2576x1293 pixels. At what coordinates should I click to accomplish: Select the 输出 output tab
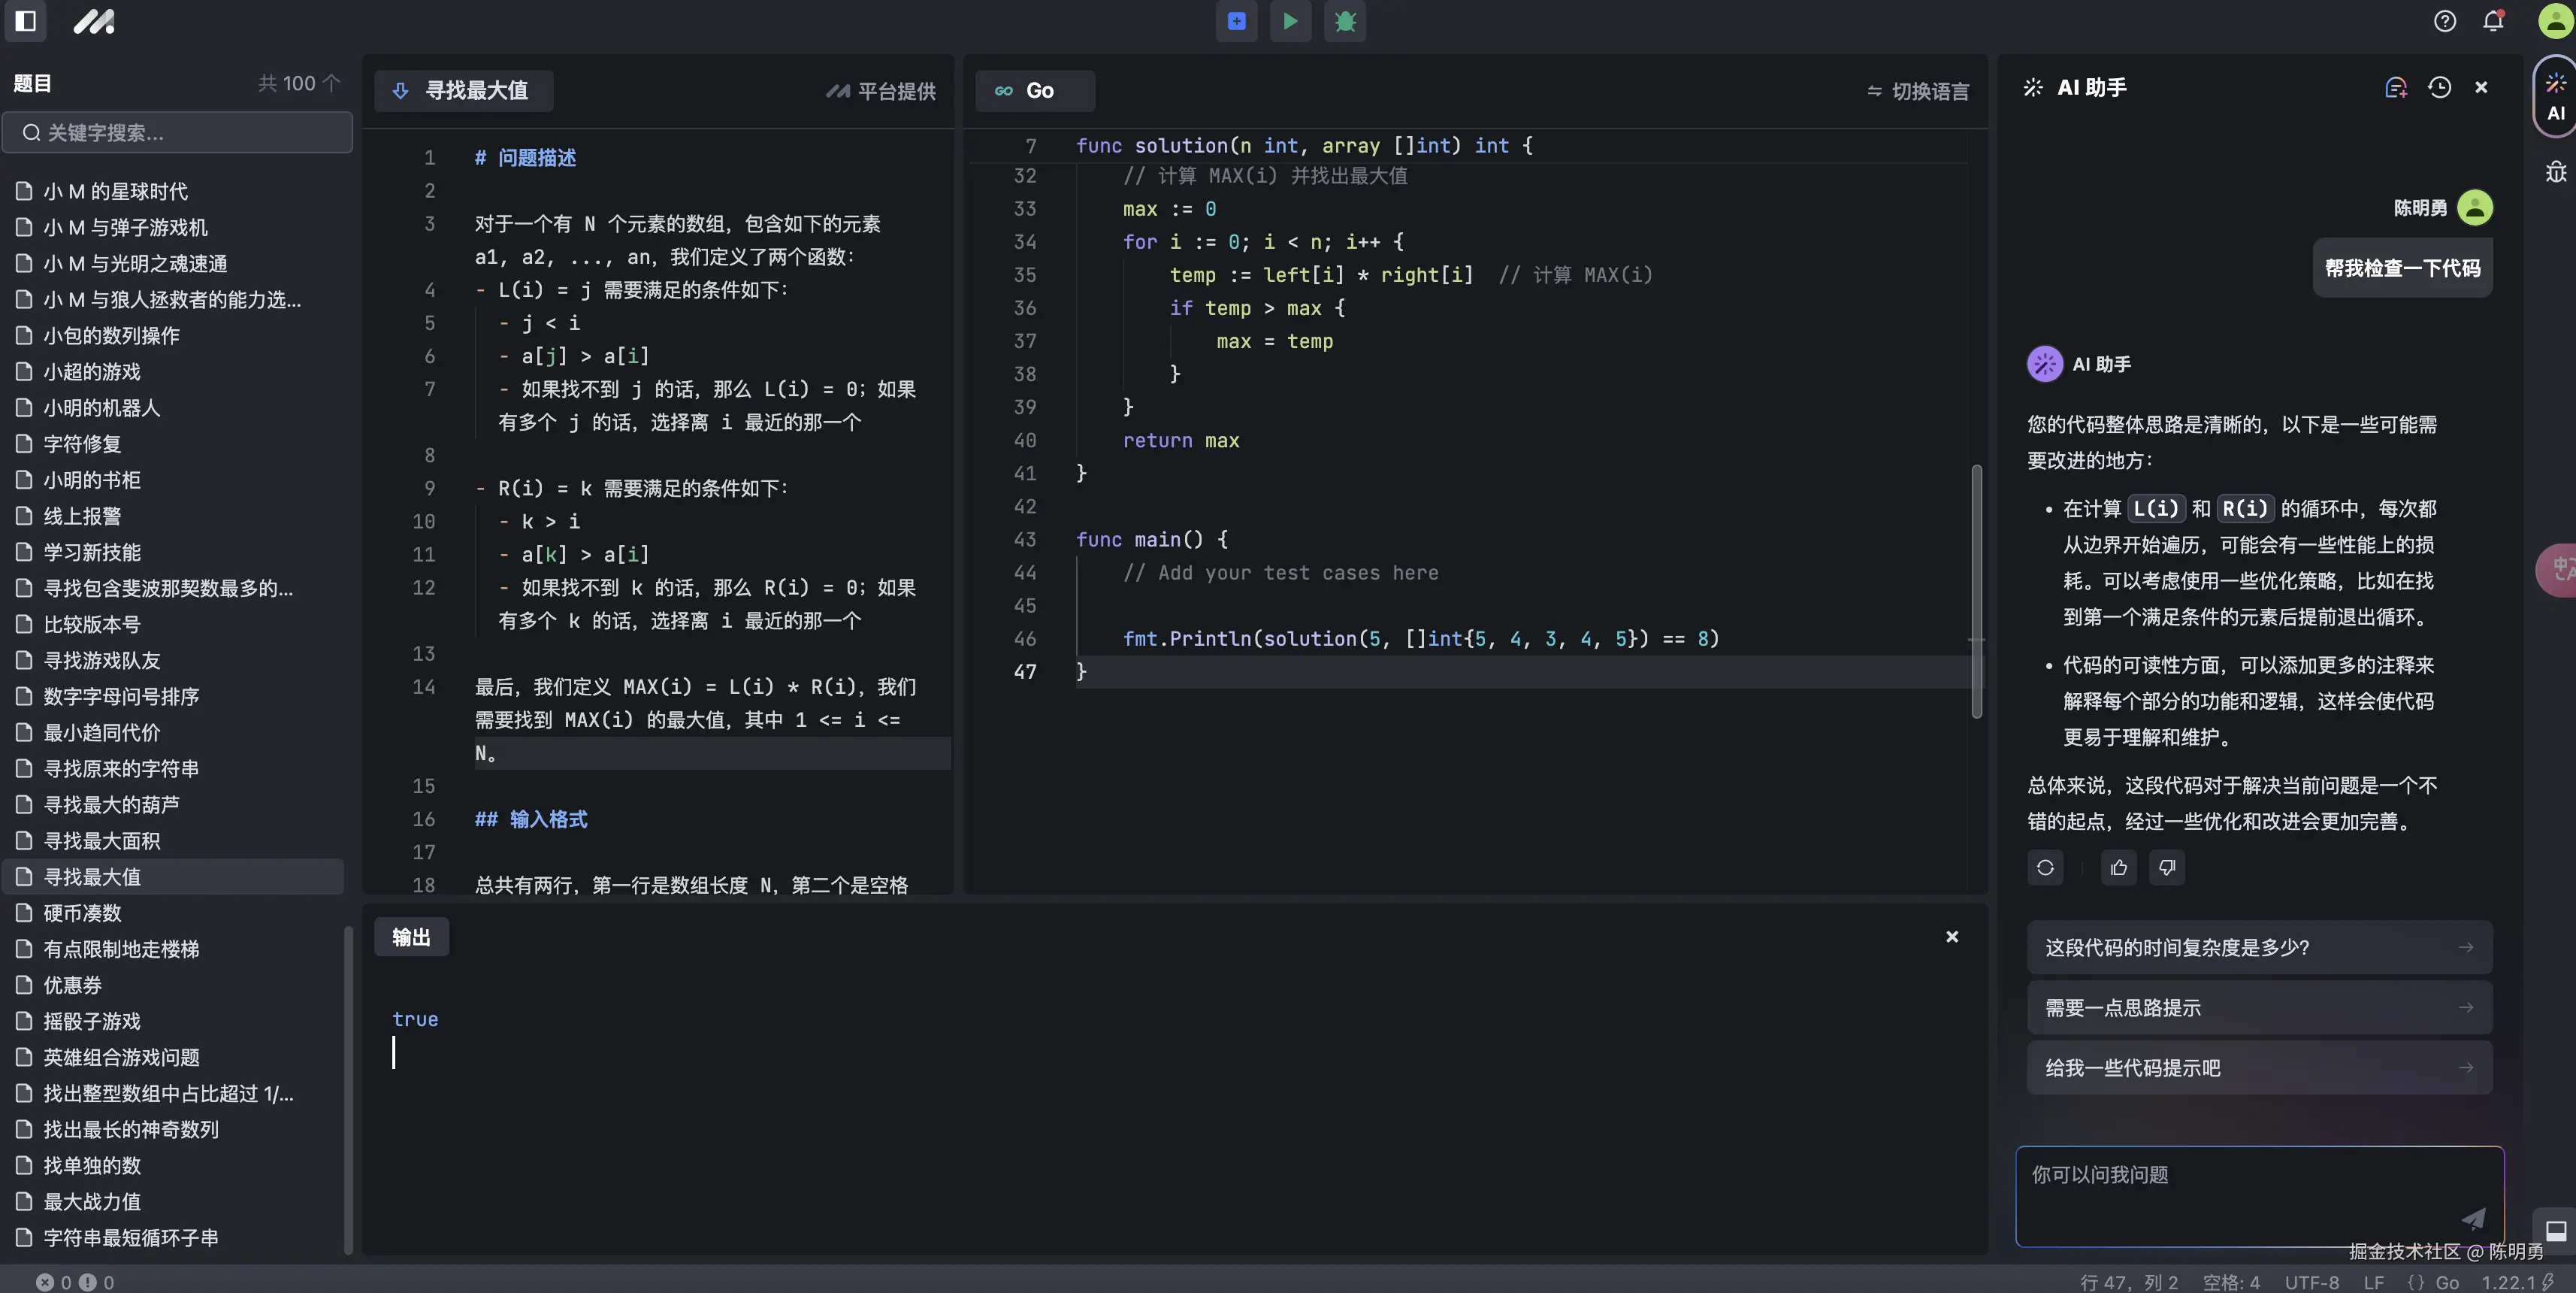(411, 937)
